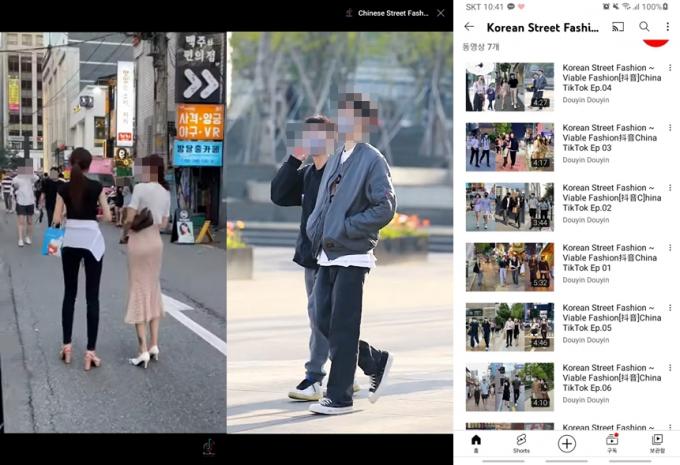Image resolution: width=680 pixels, height=465 pixels.
Task: Switch to the Shorts tab
Action: coord(521,442)
